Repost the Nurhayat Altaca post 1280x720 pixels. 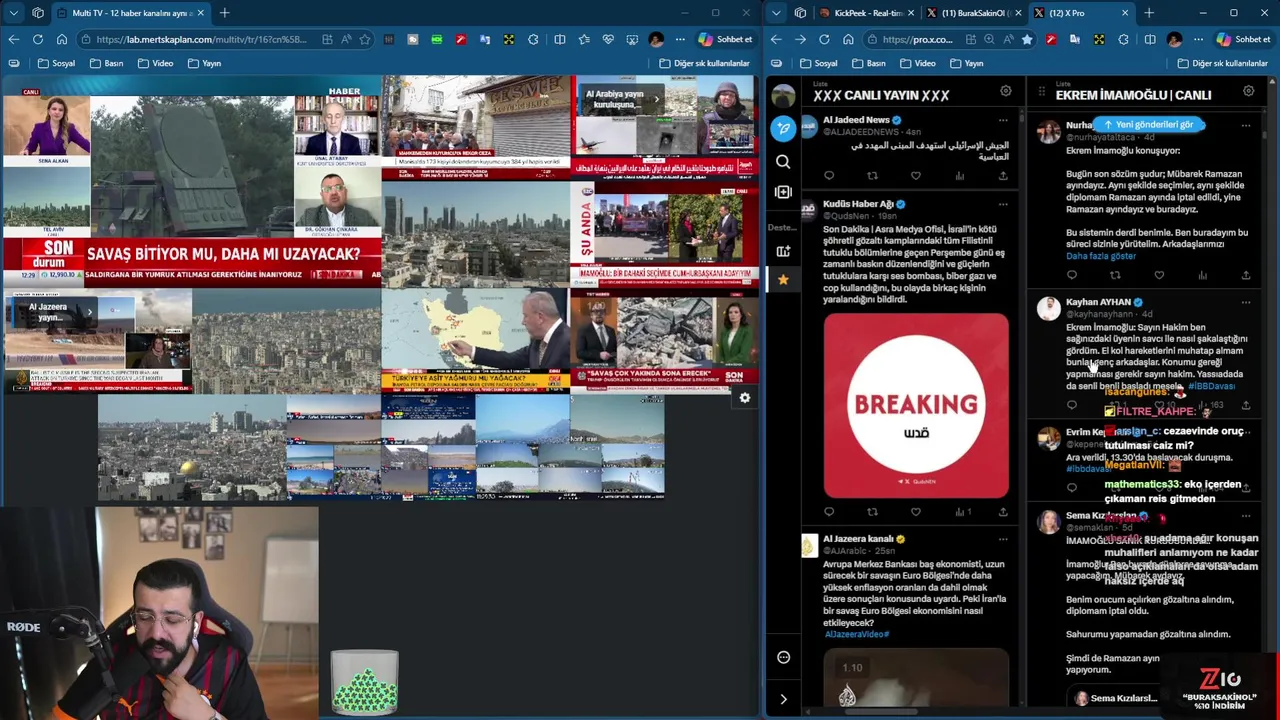point(1115,275)
